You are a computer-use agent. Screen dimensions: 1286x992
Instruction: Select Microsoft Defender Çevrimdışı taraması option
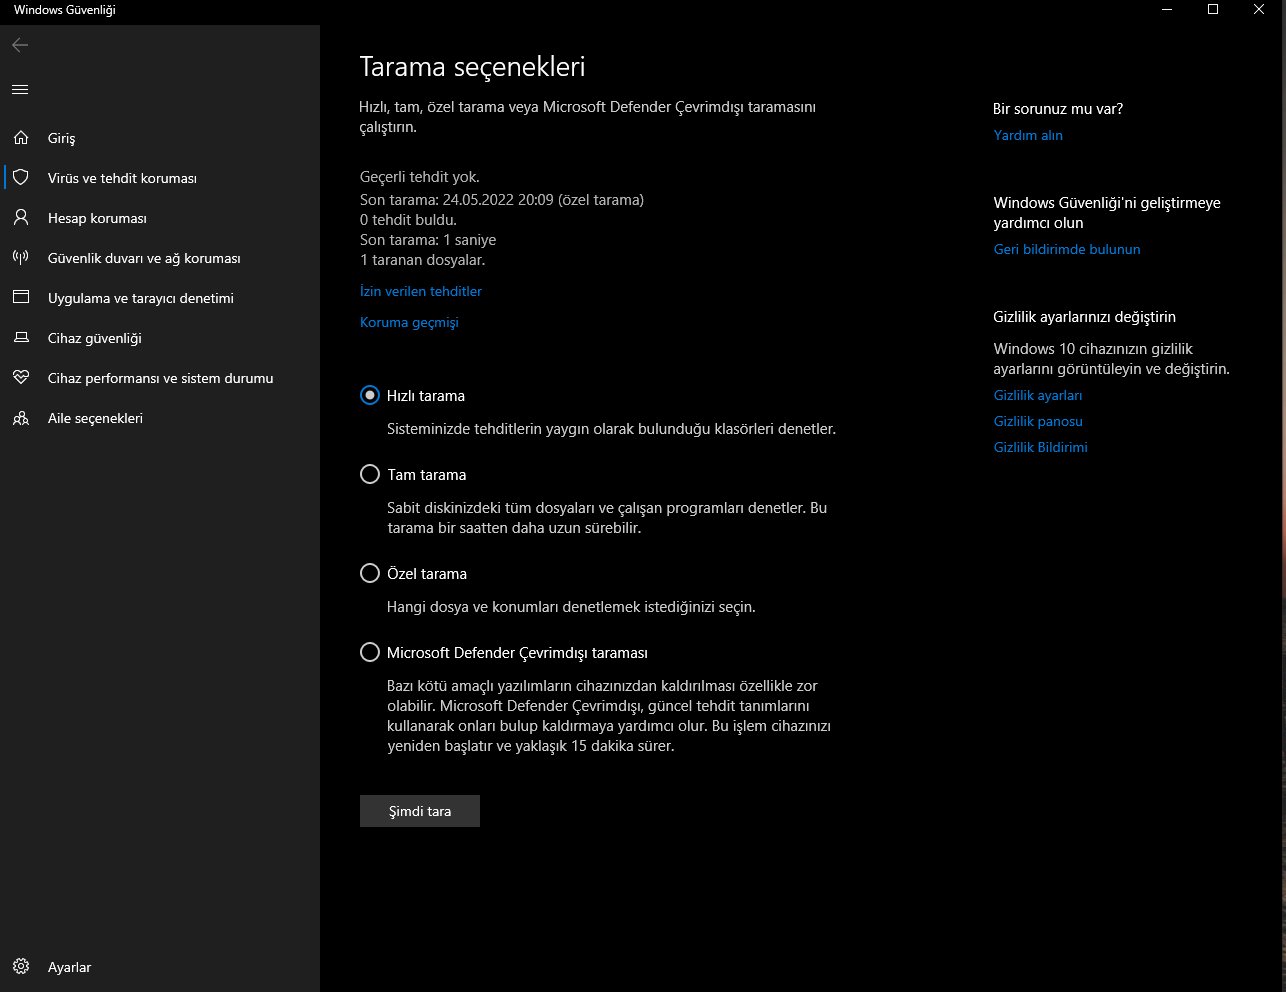coord(370,653)
